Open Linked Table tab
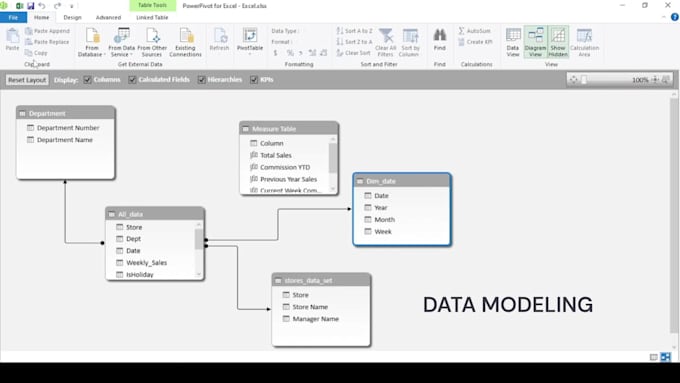Image resolution: width=680 pixels, height=383 pixels. click(x=152, y=17)
